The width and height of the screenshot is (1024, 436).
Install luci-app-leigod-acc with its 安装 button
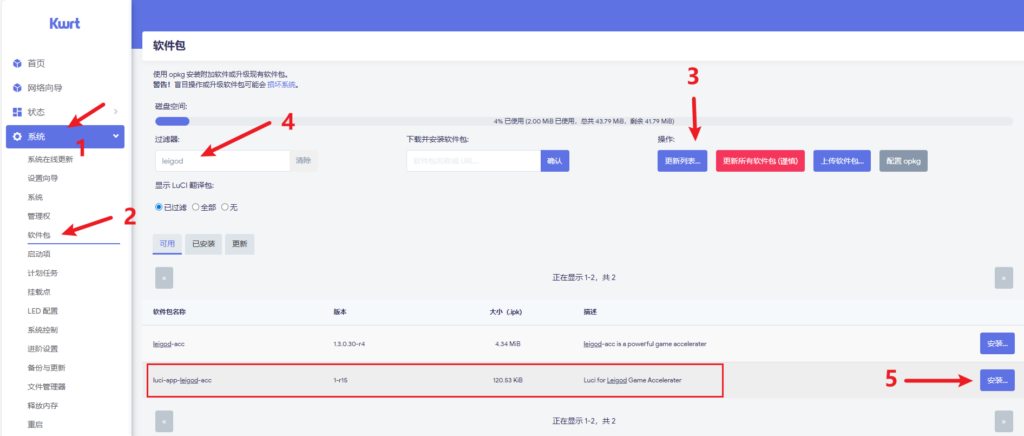coord(996,380)
